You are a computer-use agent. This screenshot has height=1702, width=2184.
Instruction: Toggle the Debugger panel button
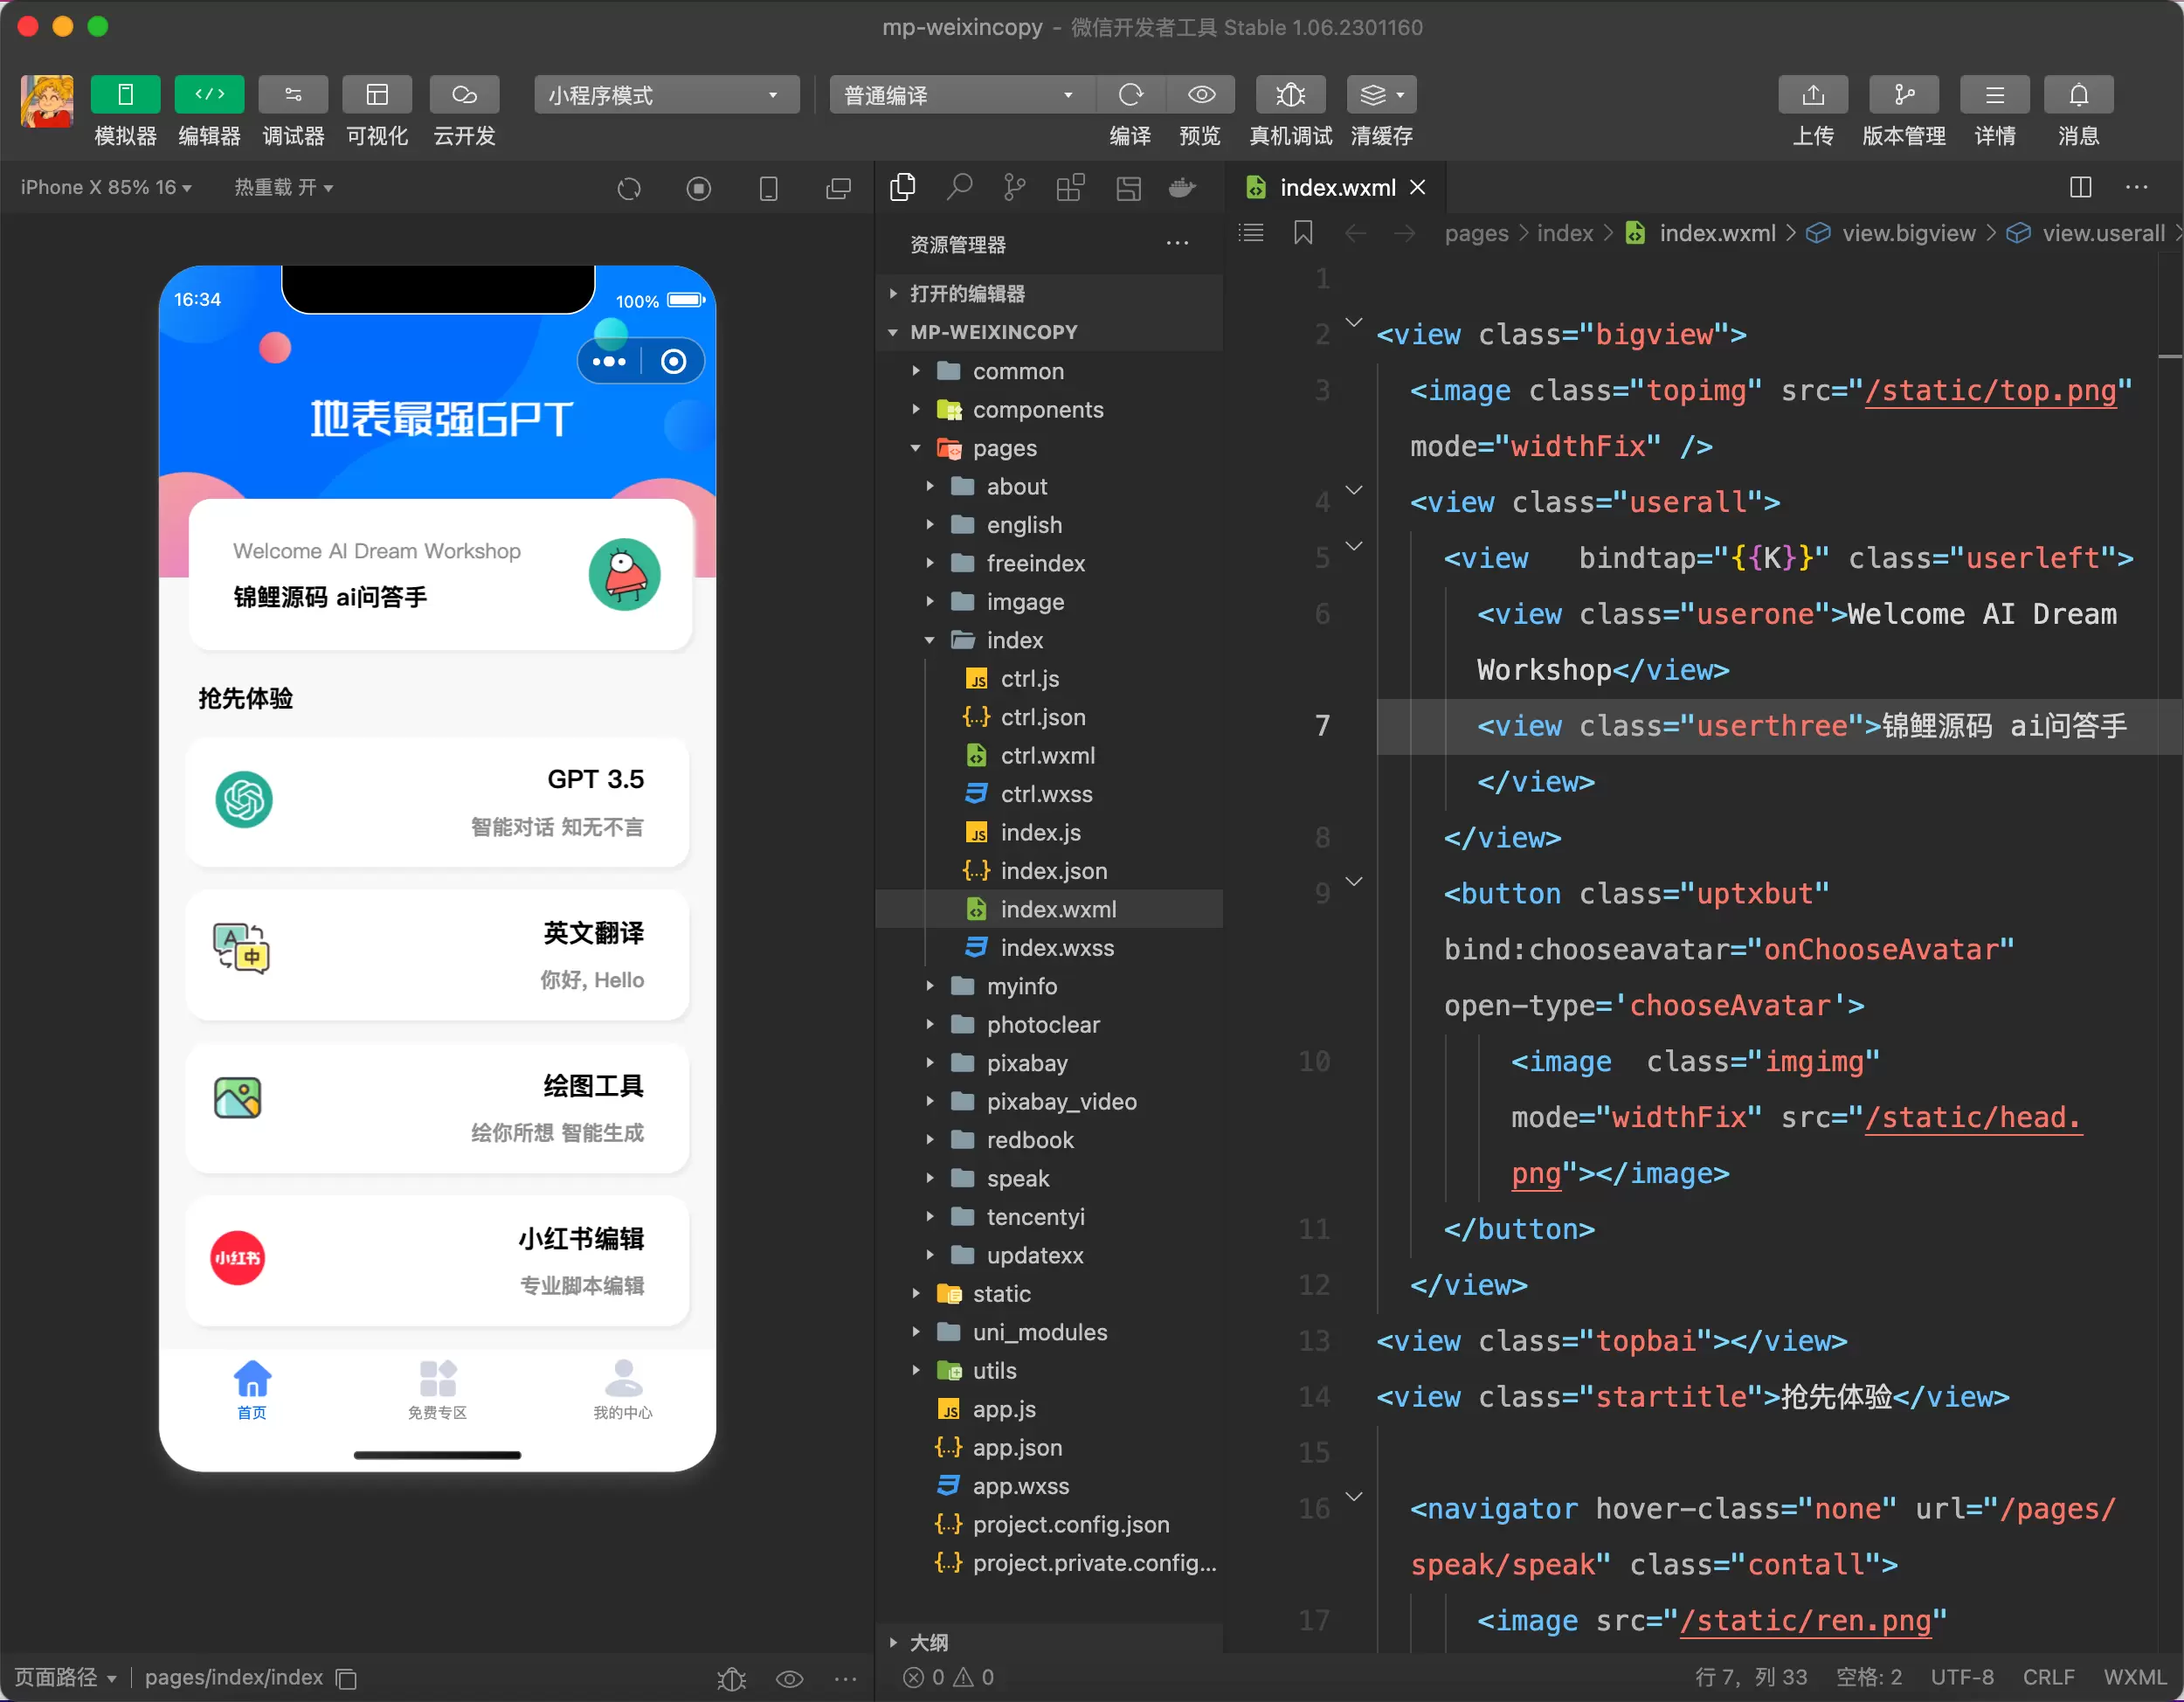[x=293, y=95]
